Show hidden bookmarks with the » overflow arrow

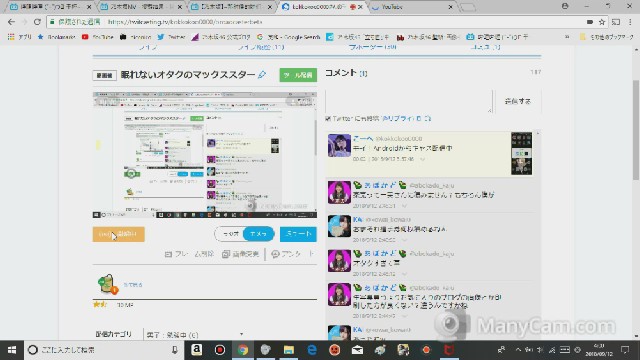[567, 37]
